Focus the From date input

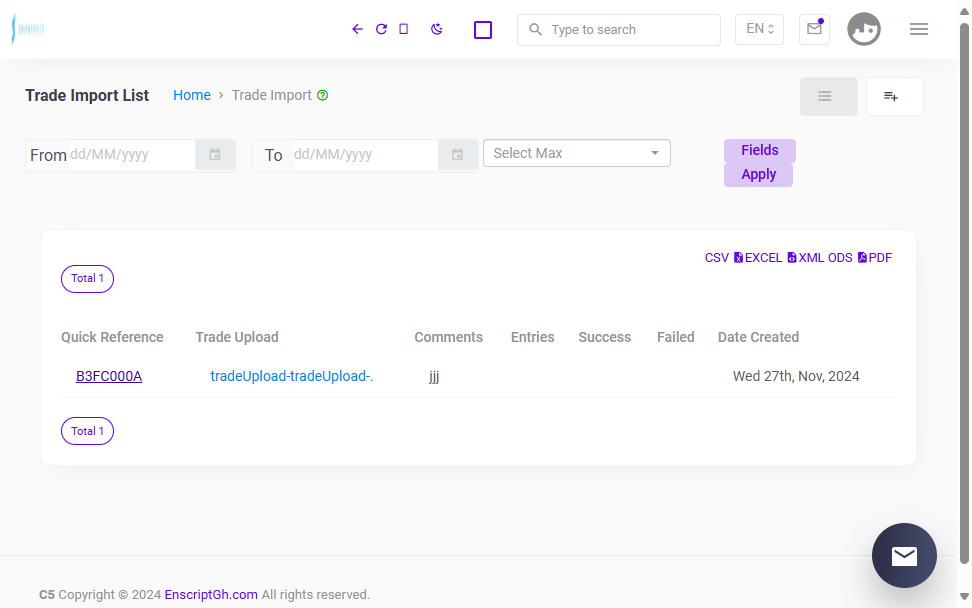[x=131, y=155]
